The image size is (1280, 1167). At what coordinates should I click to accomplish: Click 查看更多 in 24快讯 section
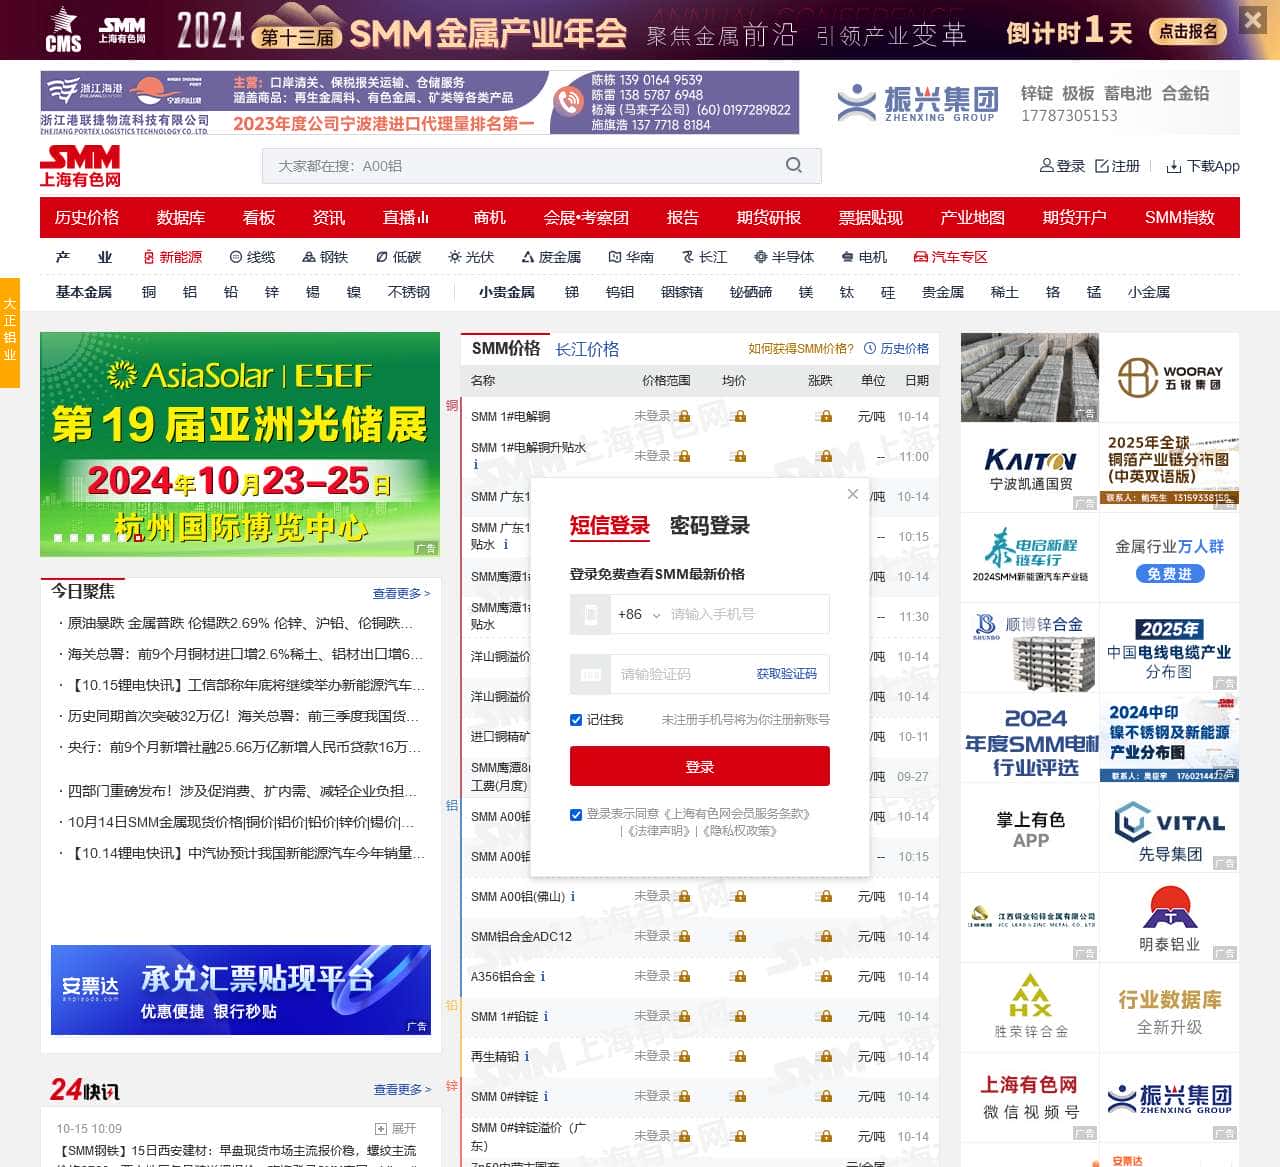click(402, 1089)
